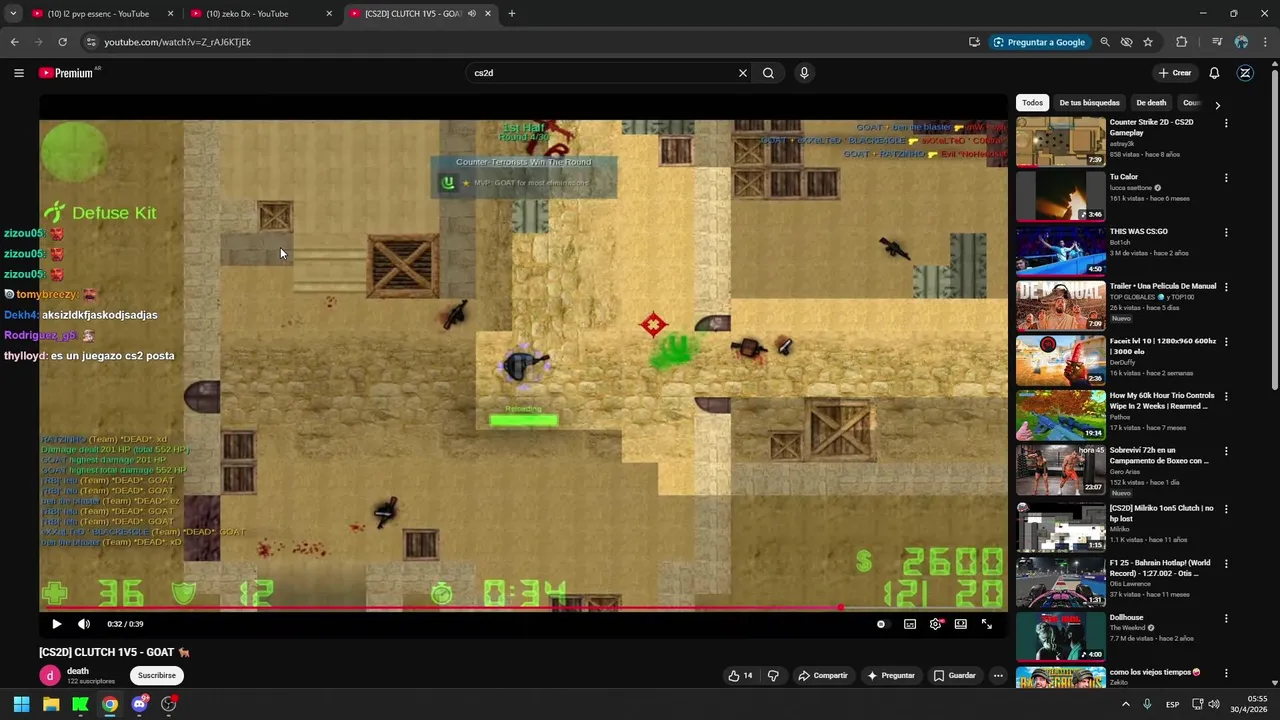The height and width of the screenshot is (720, 1280).
Task: Open options for Tu Calor video
Action: pyautogui.click(x=1226, y=178)
